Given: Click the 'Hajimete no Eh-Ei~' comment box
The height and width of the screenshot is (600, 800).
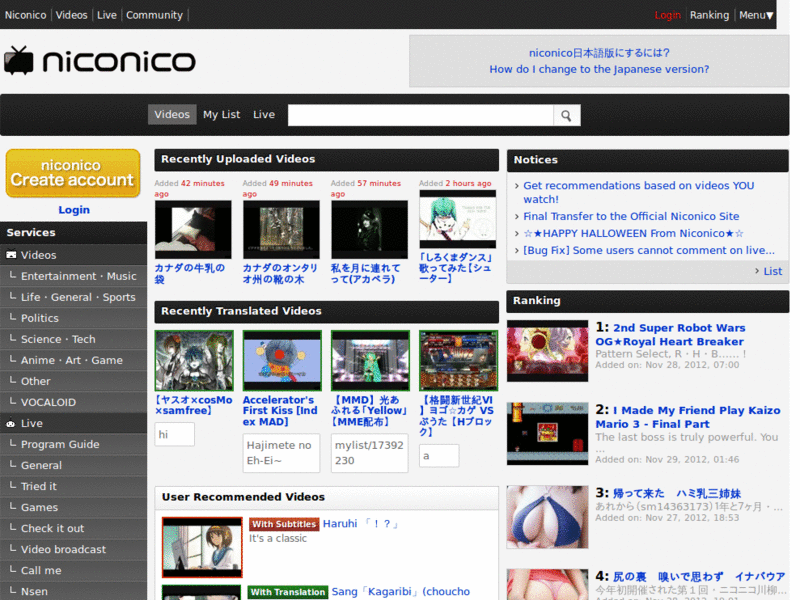Looking at the screenshot, I should (282, 453).
